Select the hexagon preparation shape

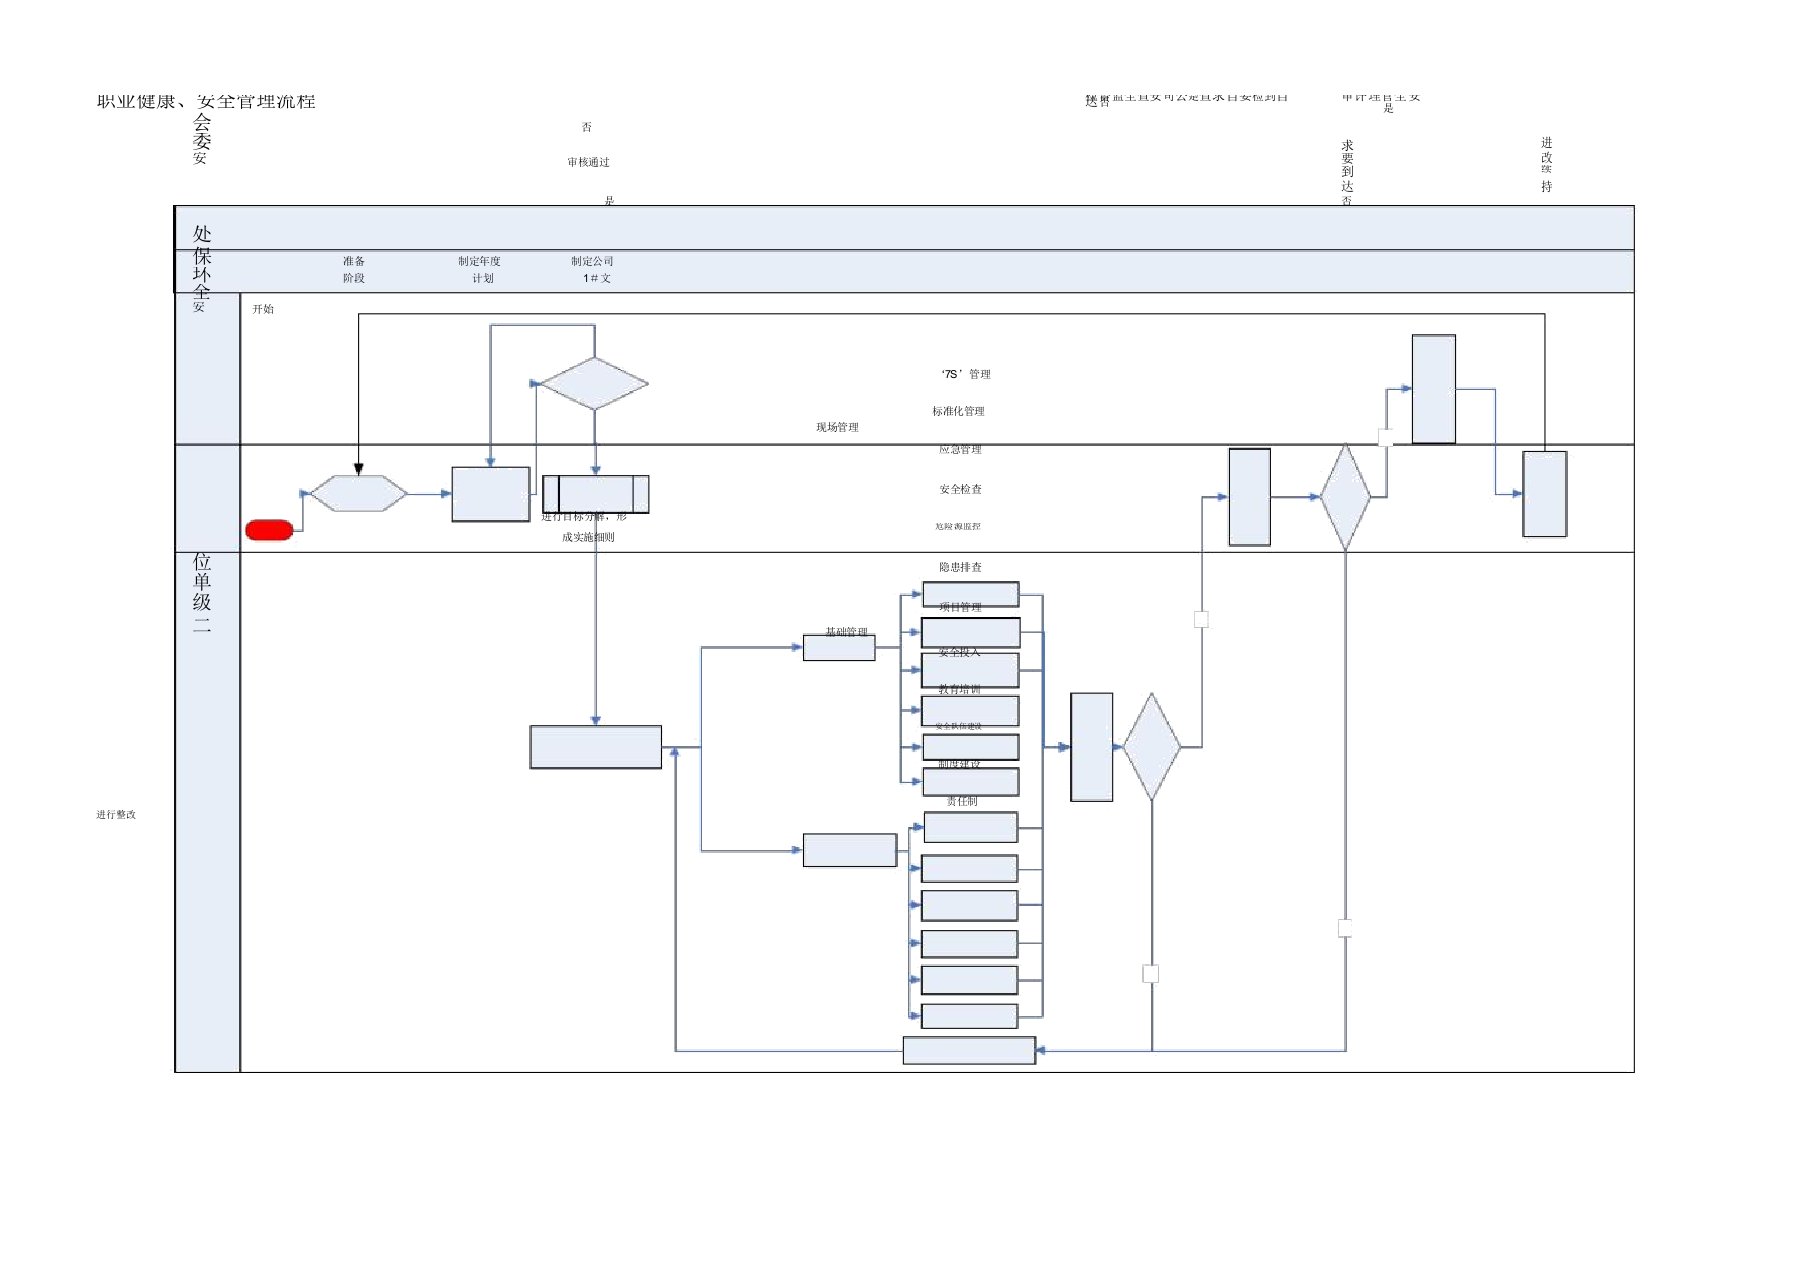point(358,493)
